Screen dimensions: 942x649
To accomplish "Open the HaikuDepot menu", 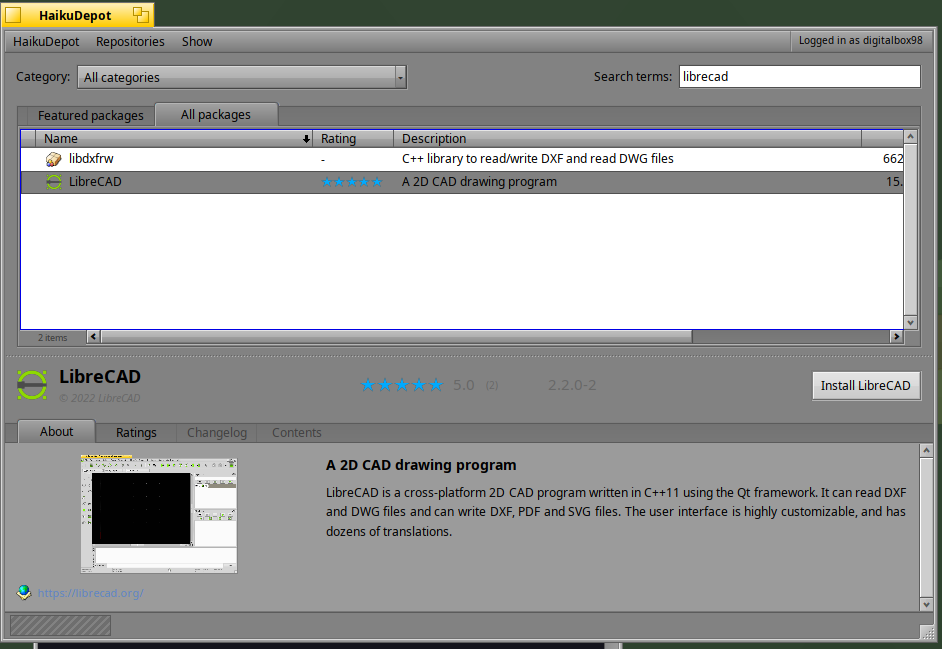I will coord(46,41).
